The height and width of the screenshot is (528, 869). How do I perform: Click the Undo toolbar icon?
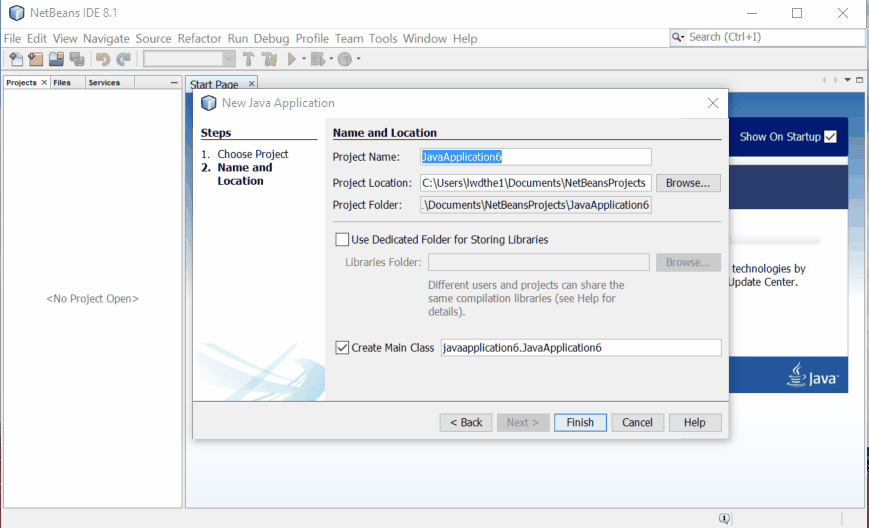click(103, 59)
